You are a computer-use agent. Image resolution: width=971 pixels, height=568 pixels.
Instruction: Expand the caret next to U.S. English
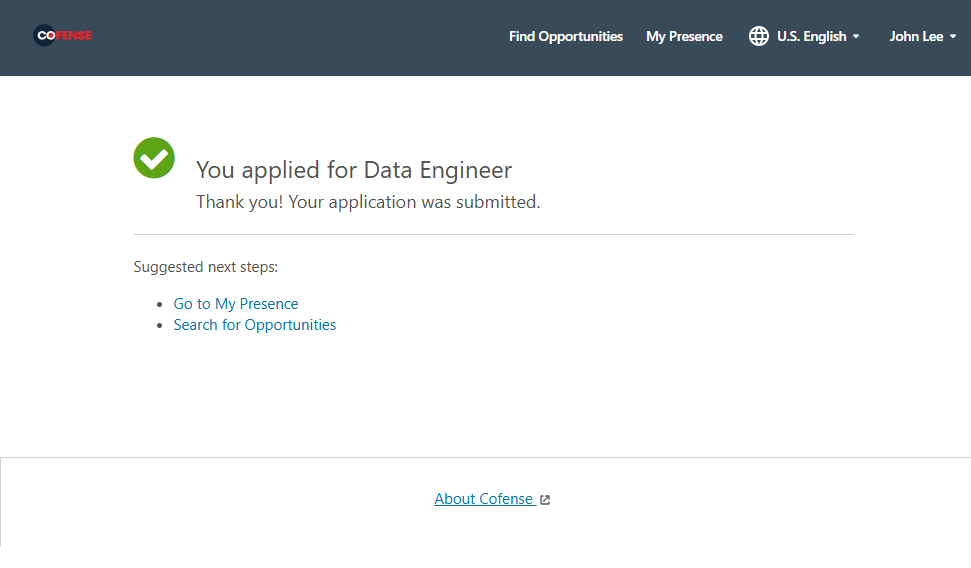[x=856, y=37]
